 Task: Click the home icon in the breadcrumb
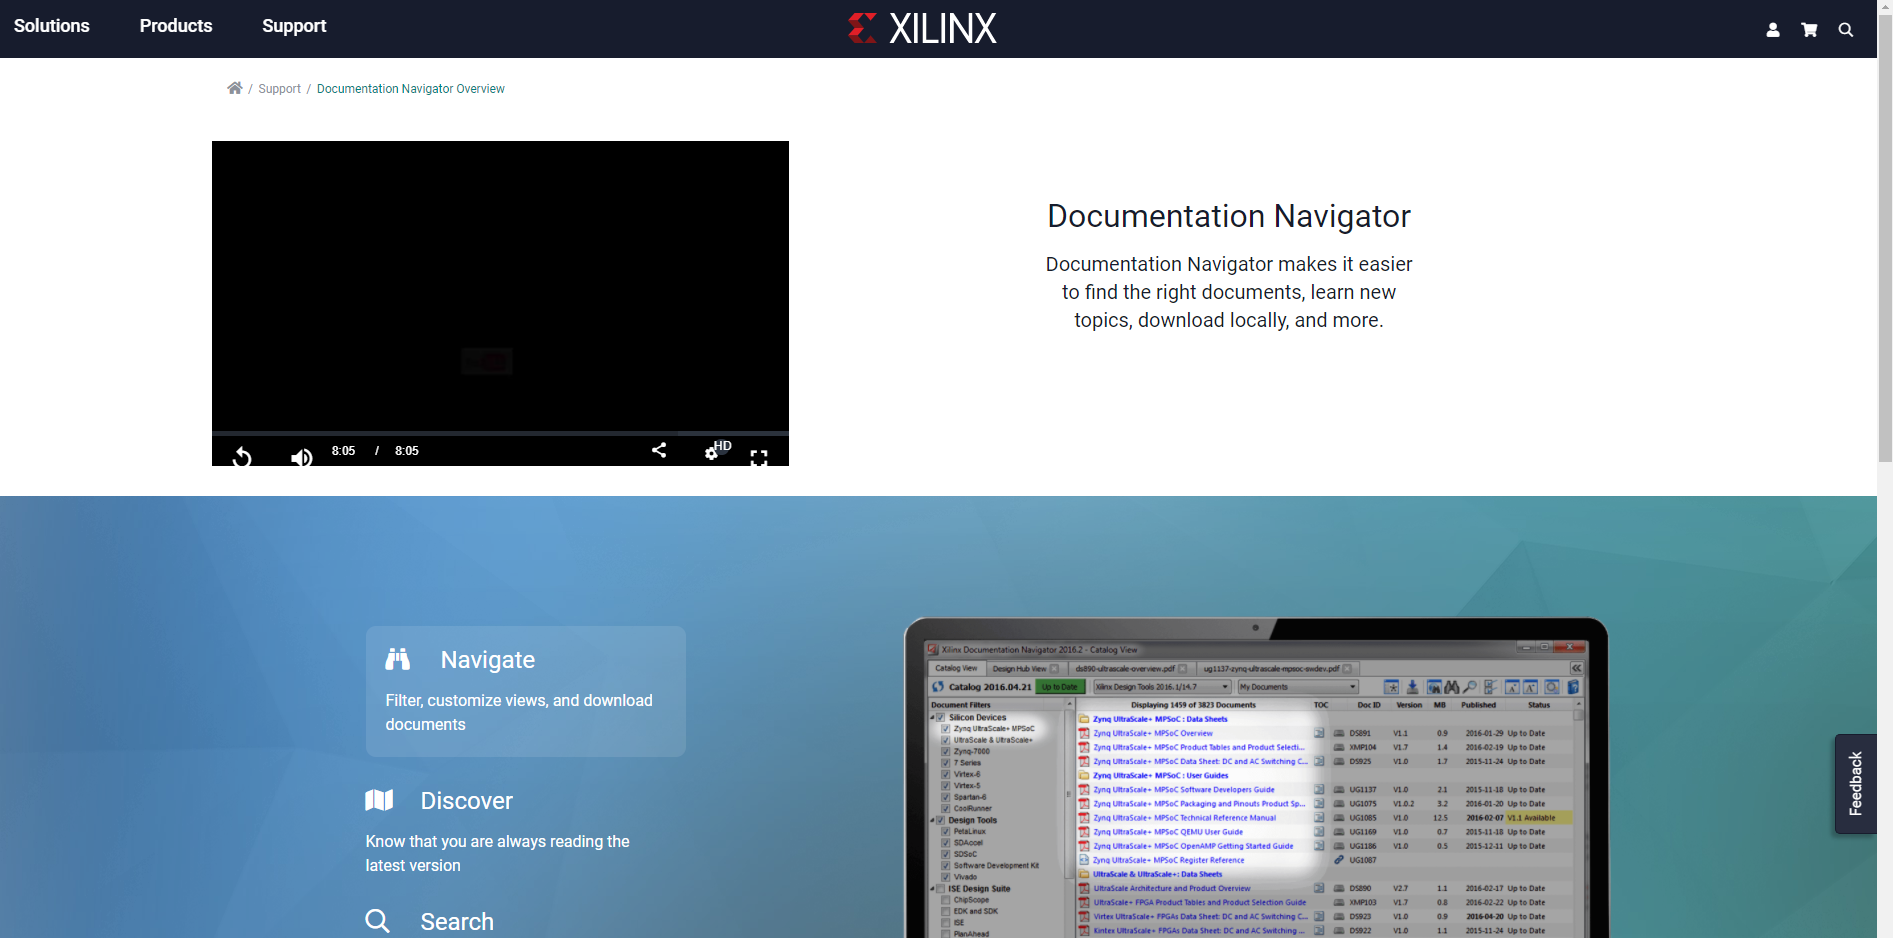point(234,88)
